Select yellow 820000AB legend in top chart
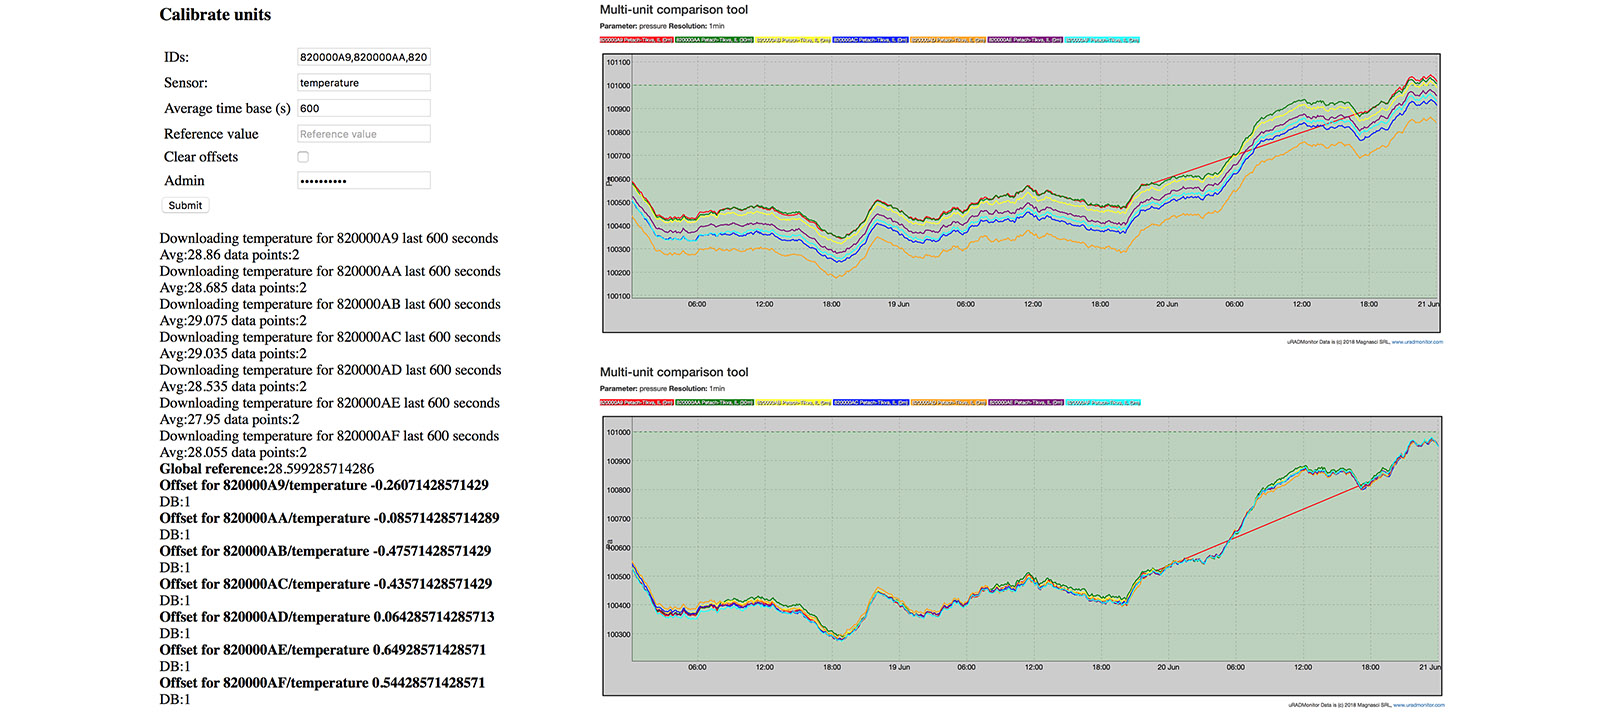Viewport: 1600px width, 715px height. coord(793,40)
